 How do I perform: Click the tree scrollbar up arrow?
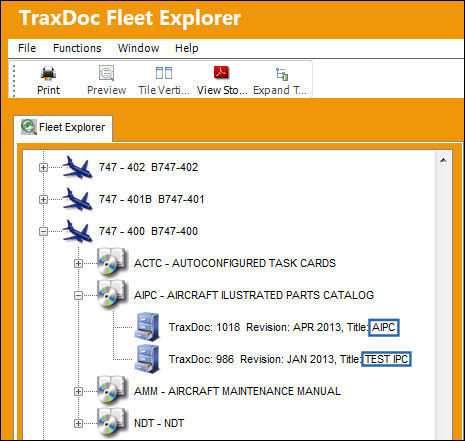click(443, 160)
